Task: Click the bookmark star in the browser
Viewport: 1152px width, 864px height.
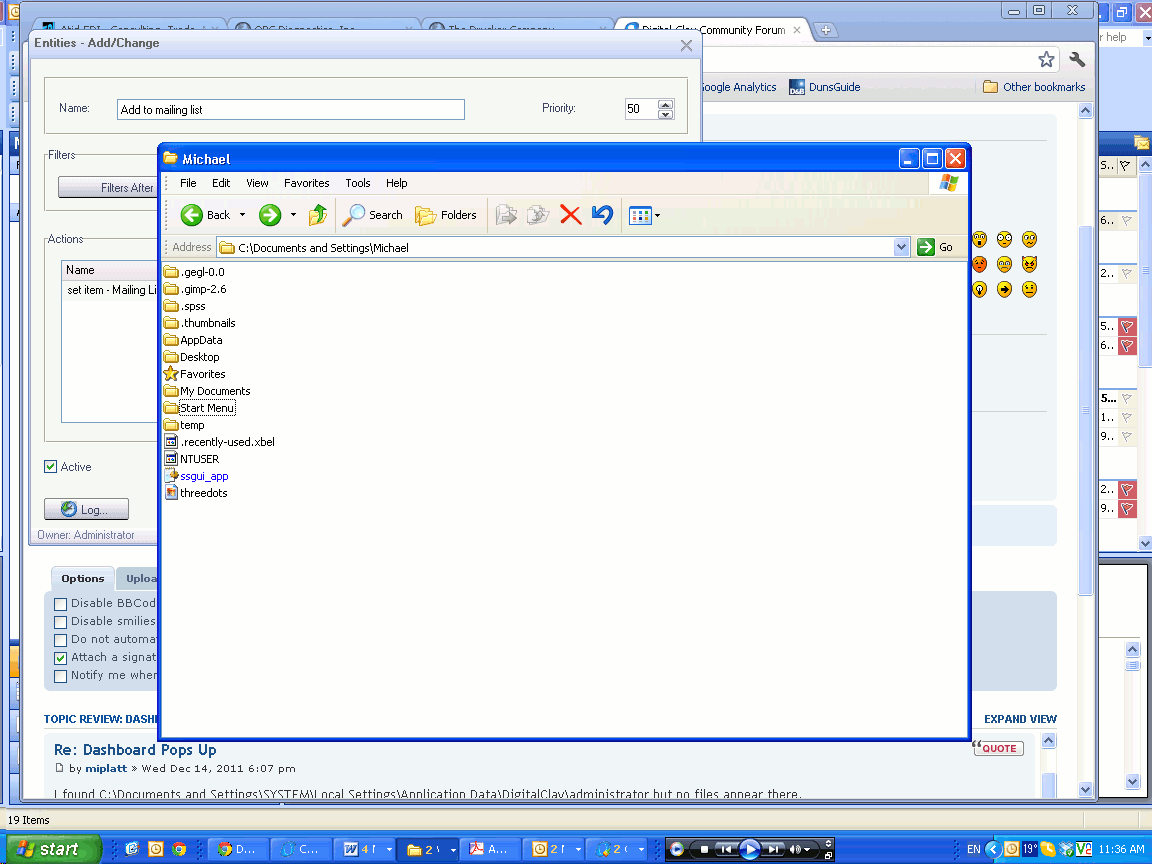Action: [x=1046, y=60]
